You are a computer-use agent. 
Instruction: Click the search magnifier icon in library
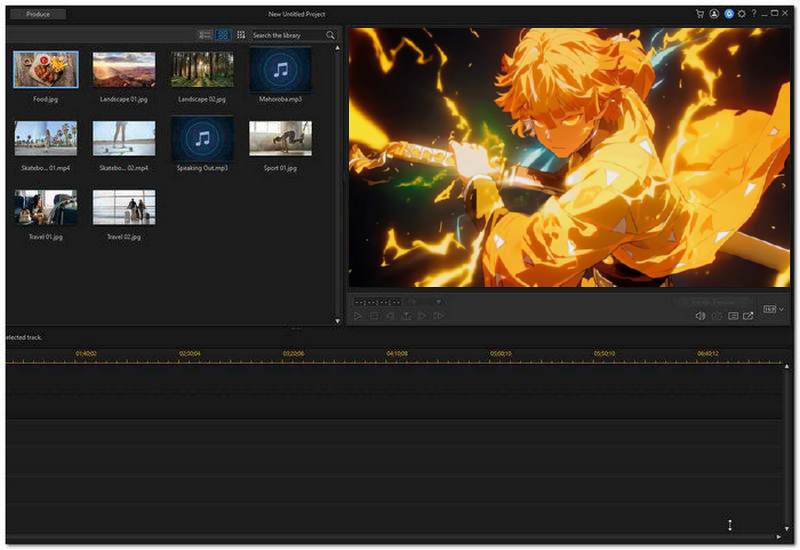click(330, 35)
